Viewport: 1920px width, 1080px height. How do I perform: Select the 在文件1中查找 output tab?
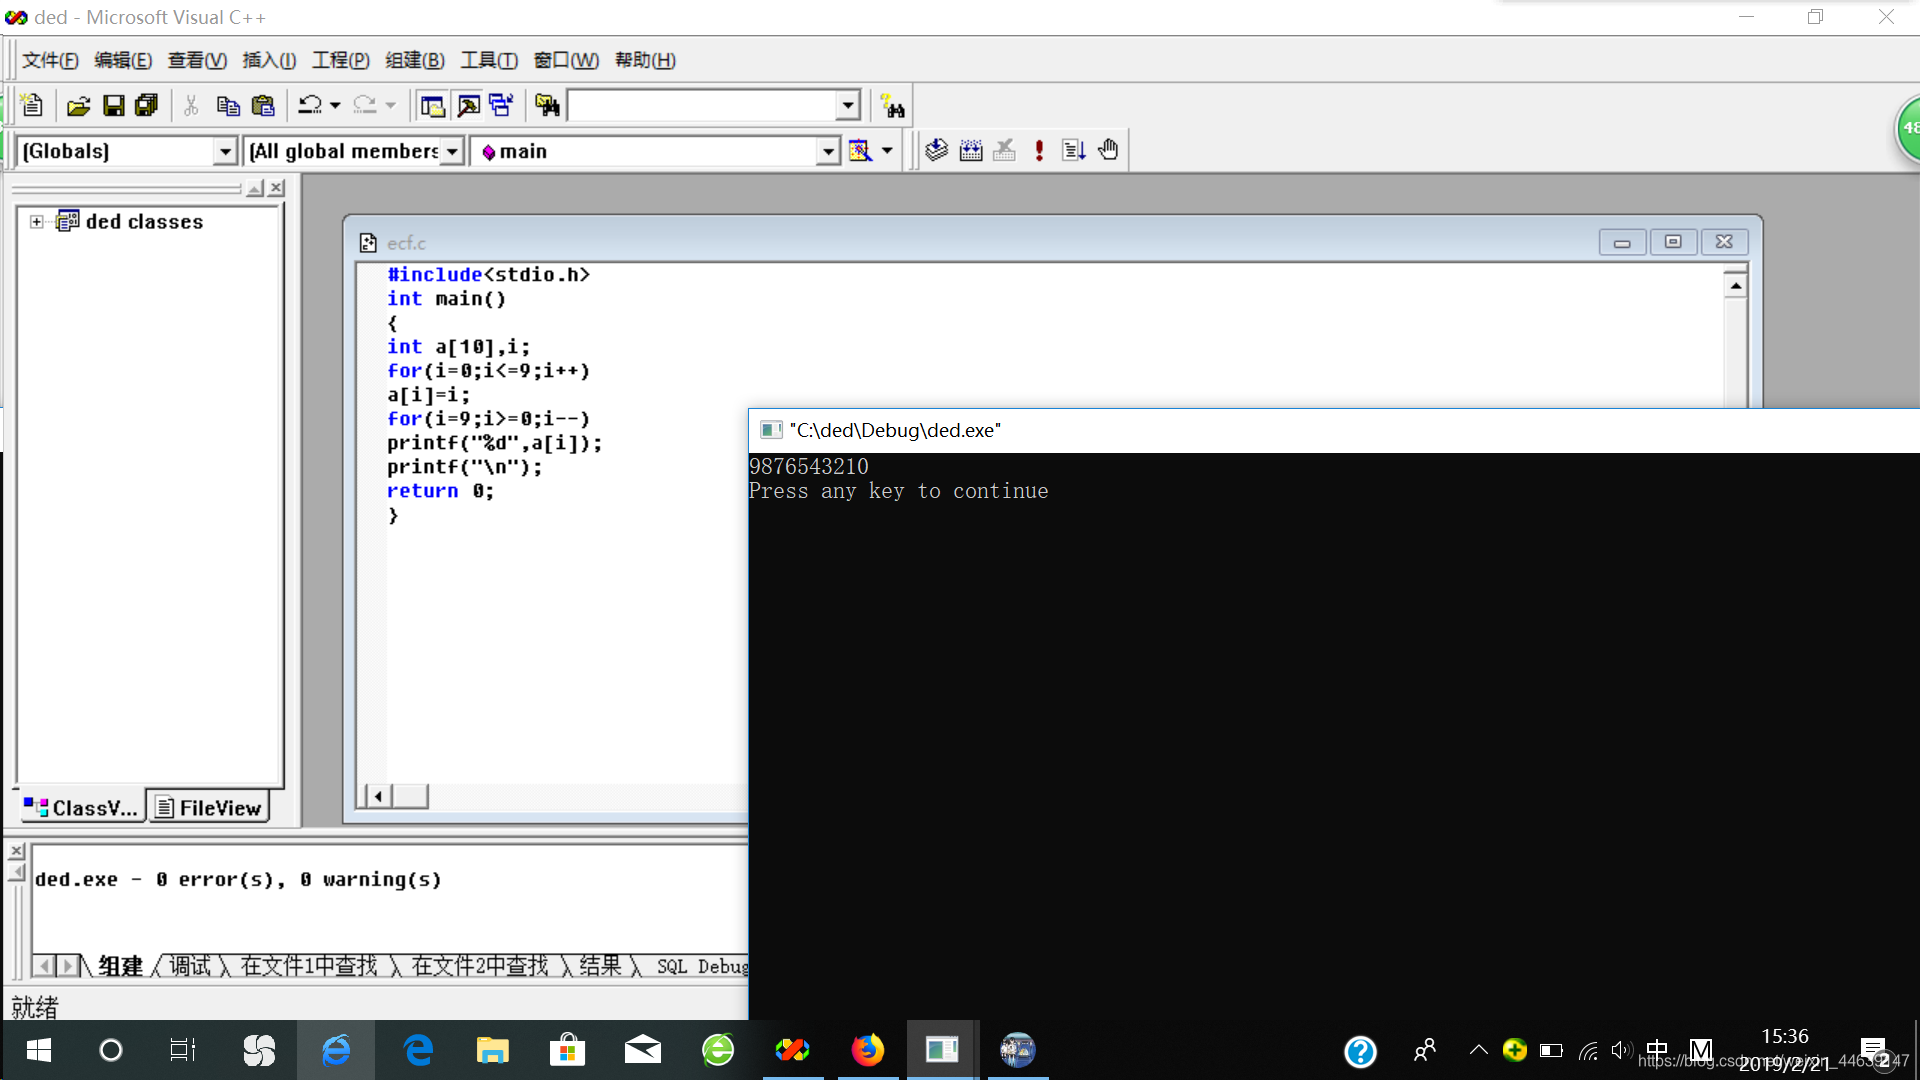309,966
